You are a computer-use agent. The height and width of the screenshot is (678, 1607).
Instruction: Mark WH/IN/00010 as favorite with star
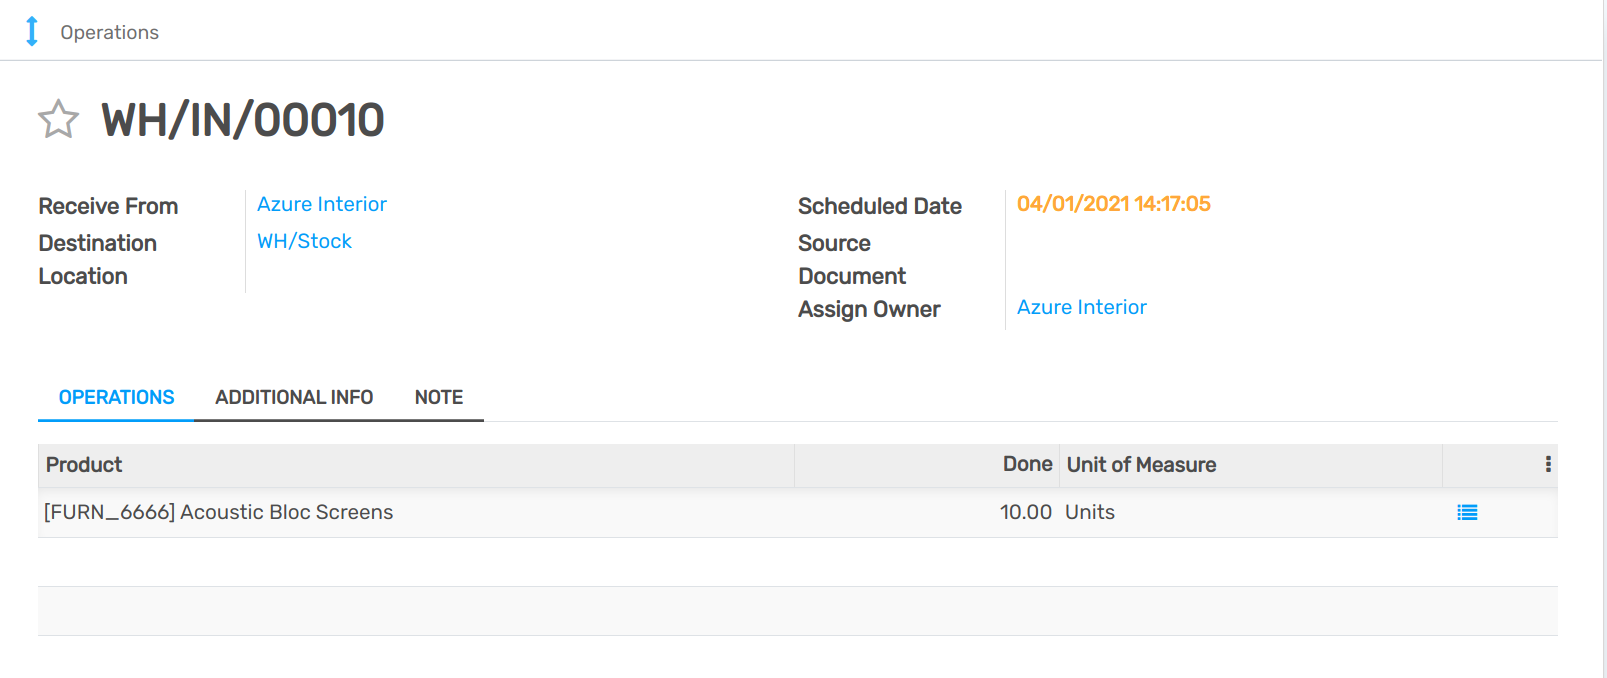[58, 120]
